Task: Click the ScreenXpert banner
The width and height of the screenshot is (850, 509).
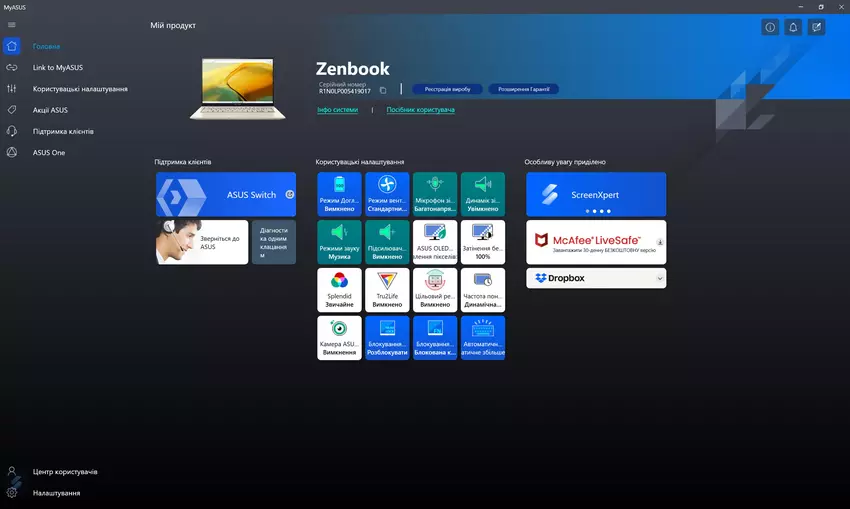Action: pyautogui.click(x=596, y=194)
